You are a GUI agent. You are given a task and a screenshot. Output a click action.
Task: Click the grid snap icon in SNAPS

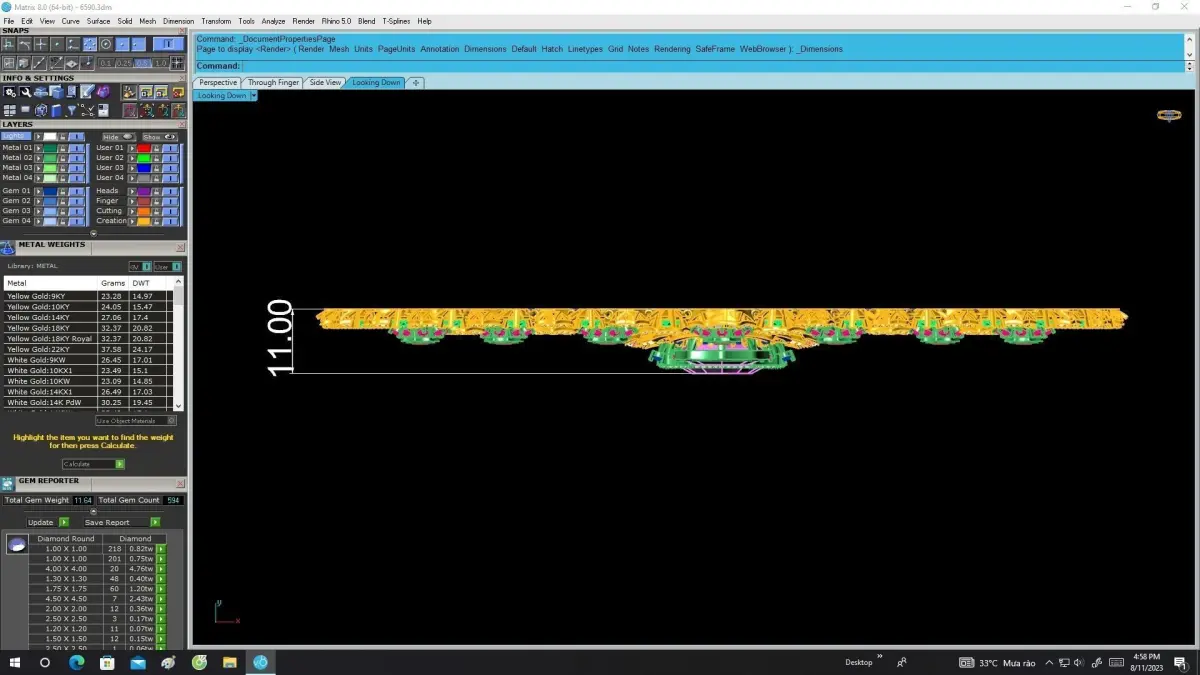tap(177, 63)
